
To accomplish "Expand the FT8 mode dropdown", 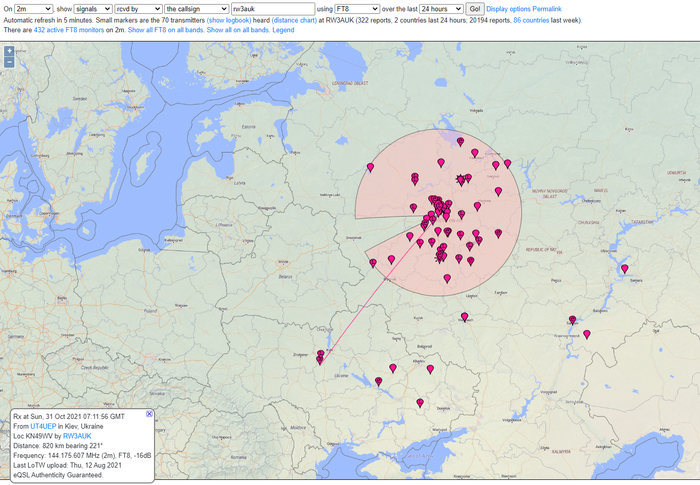I will tap(357, 8).
